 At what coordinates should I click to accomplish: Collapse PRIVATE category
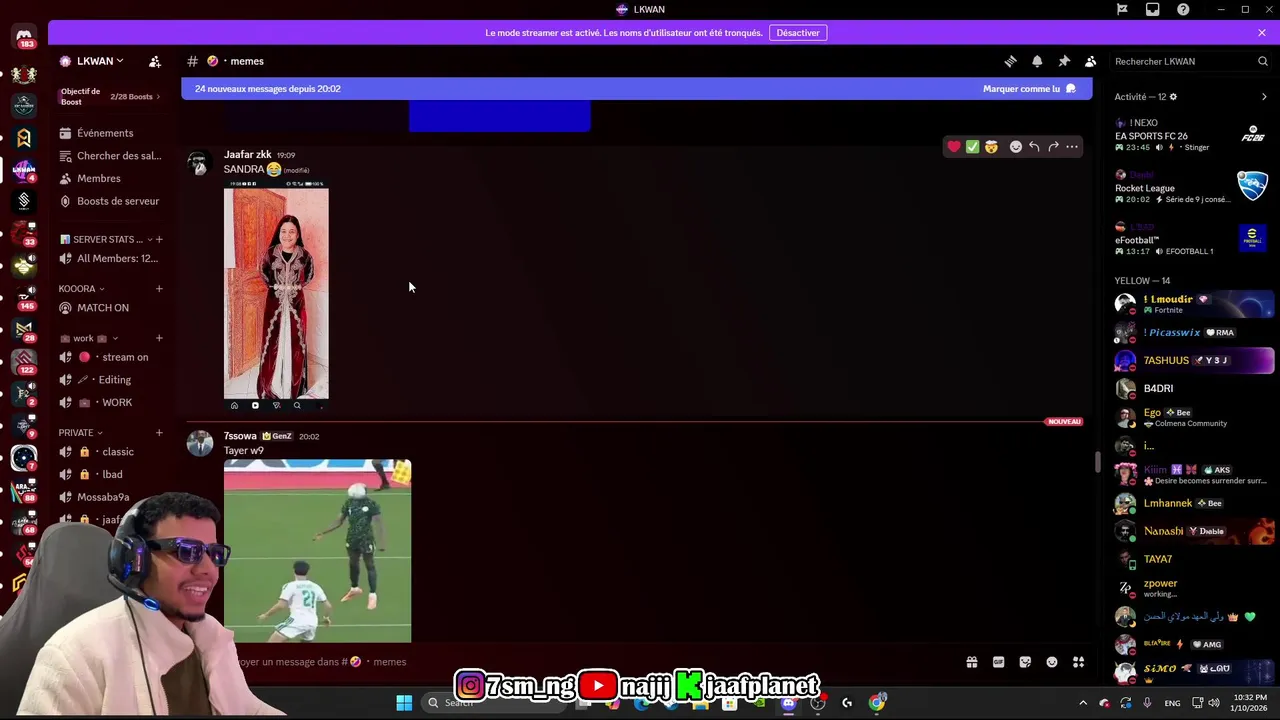(x=81, y=432)
